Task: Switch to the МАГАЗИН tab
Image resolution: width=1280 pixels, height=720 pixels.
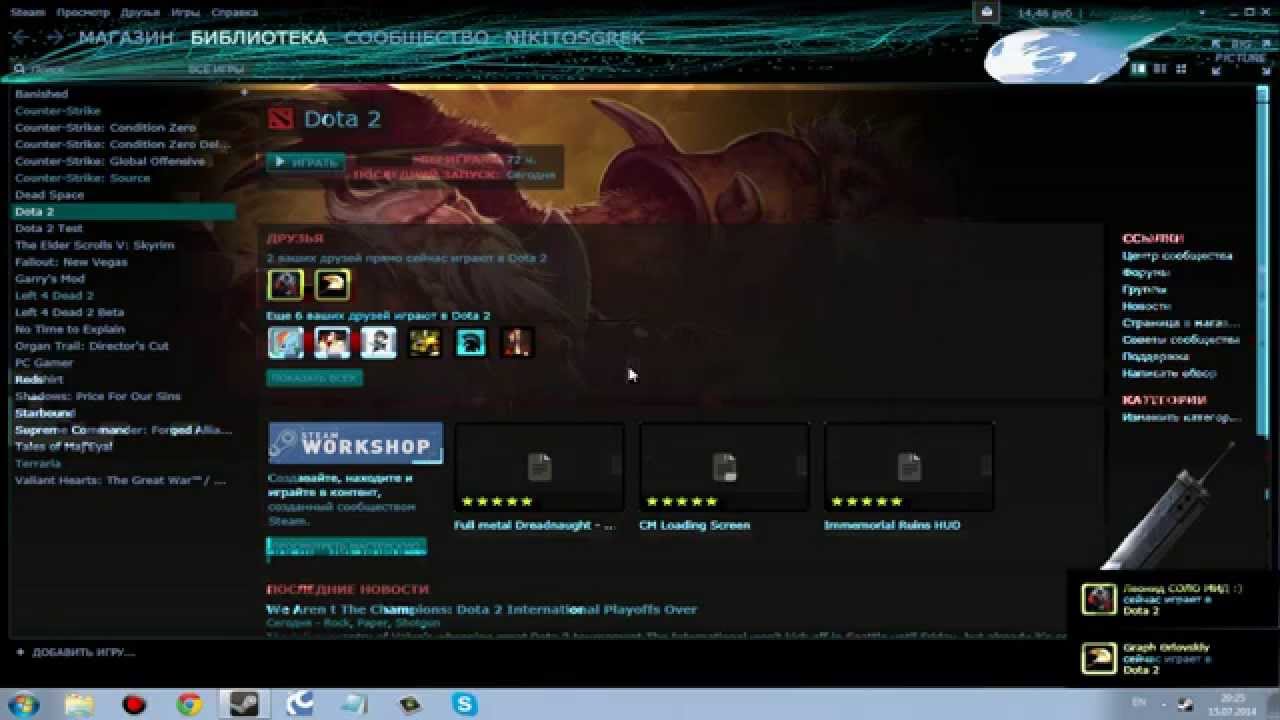Action: point(127,38)
